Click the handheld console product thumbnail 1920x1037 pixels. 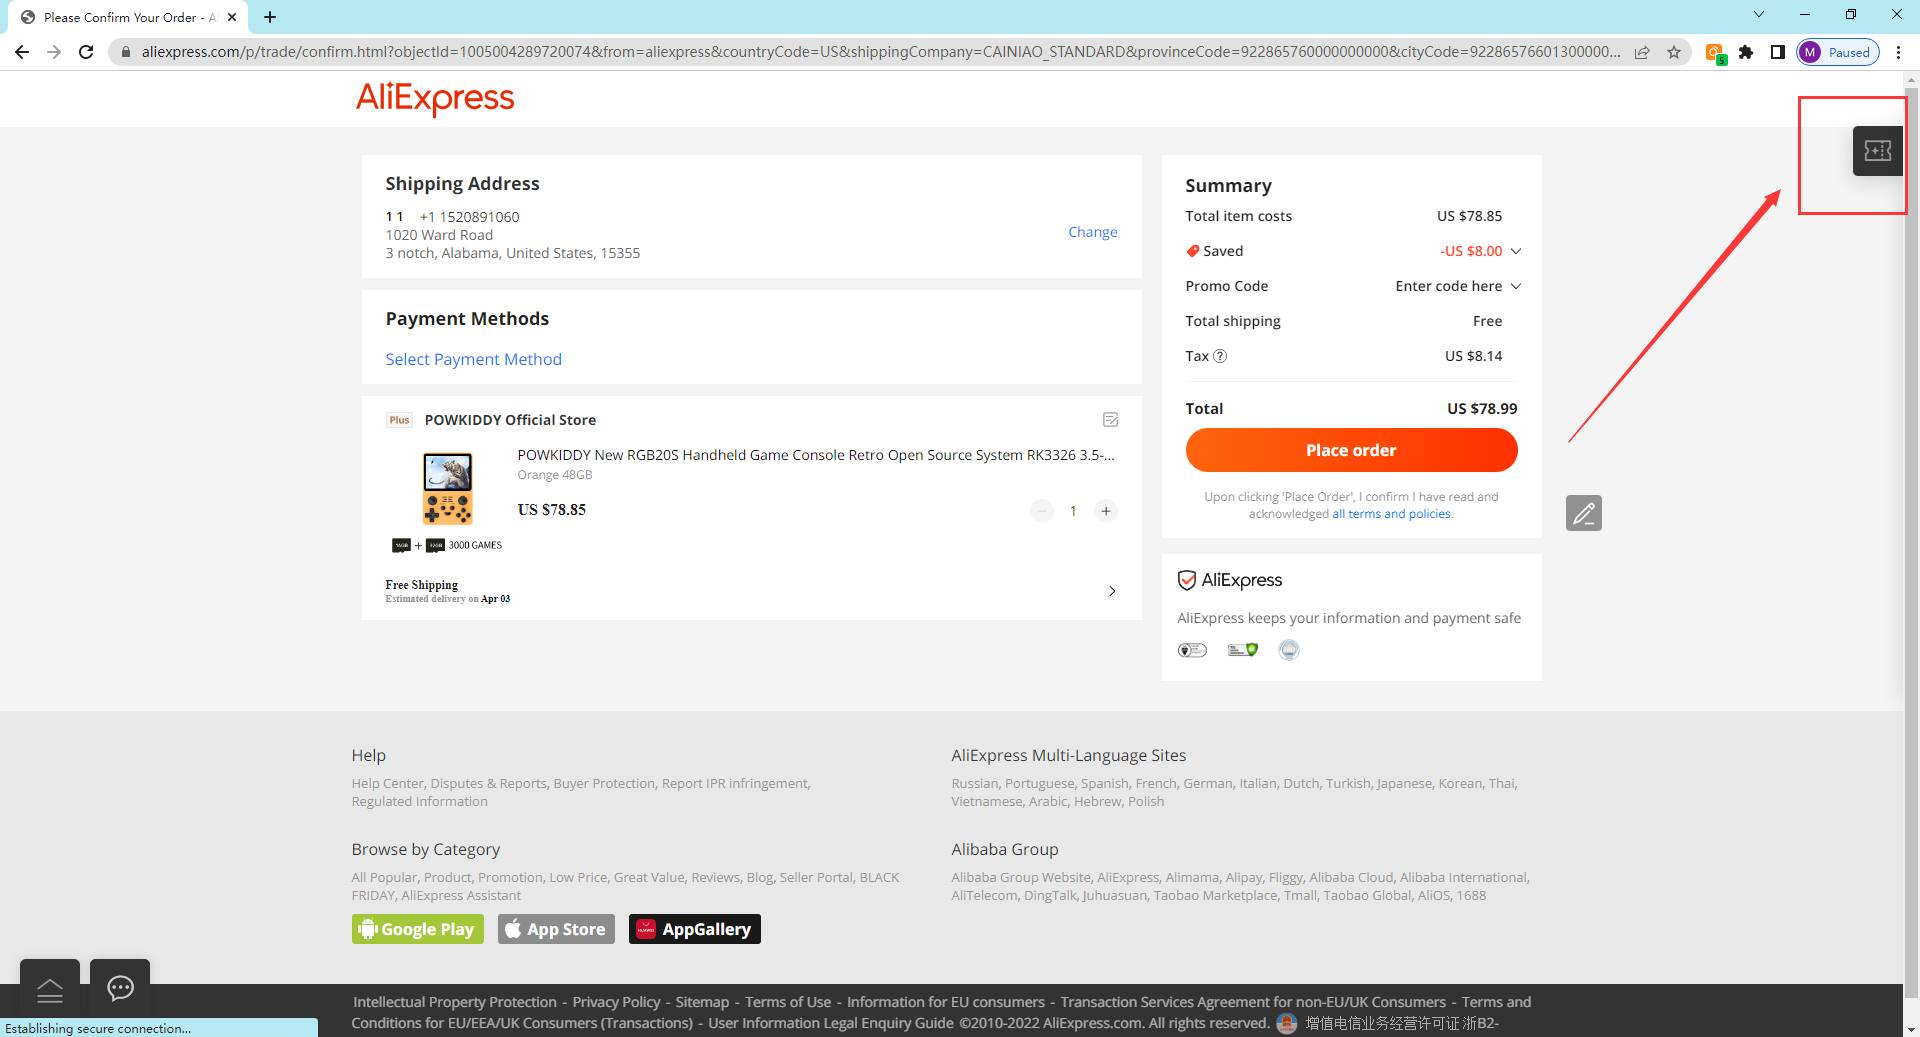pyautogui.click(x=448, y=489)
